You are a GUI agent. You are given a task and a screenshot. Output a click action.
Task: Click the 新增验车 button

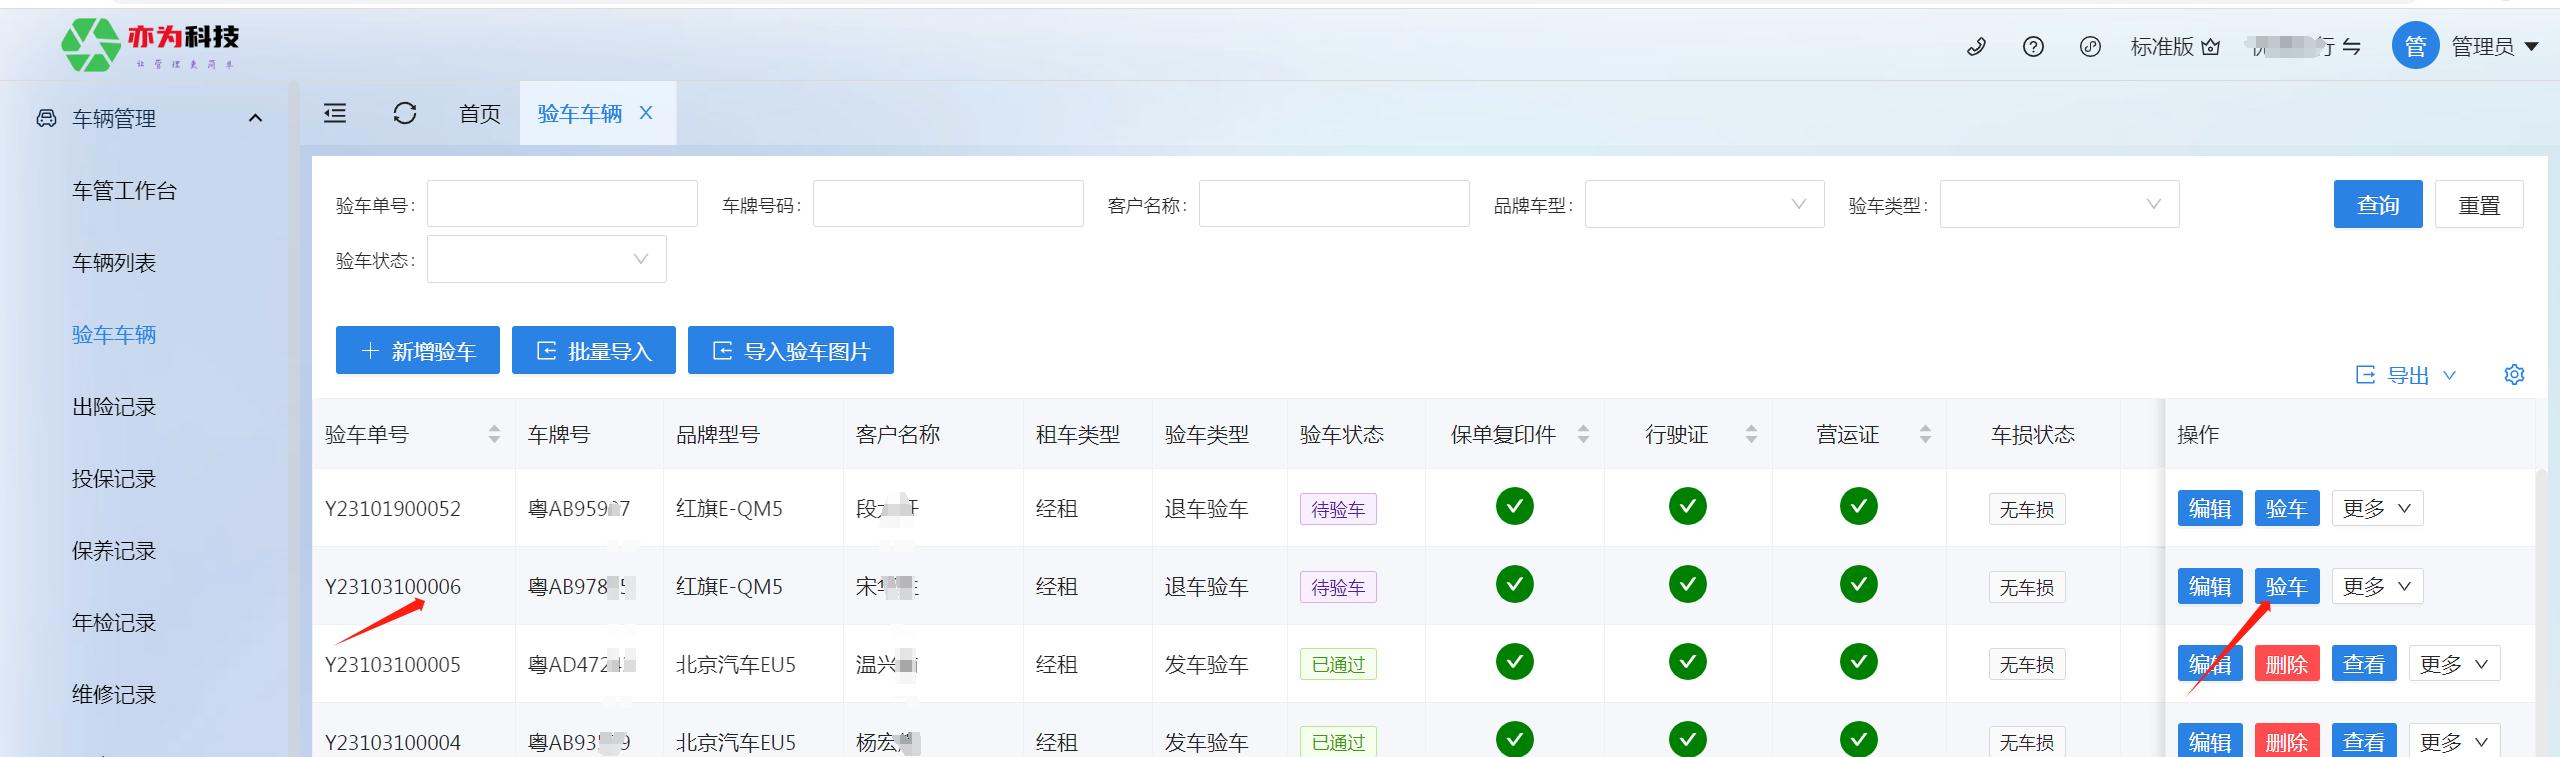click(x=418, y=351)
